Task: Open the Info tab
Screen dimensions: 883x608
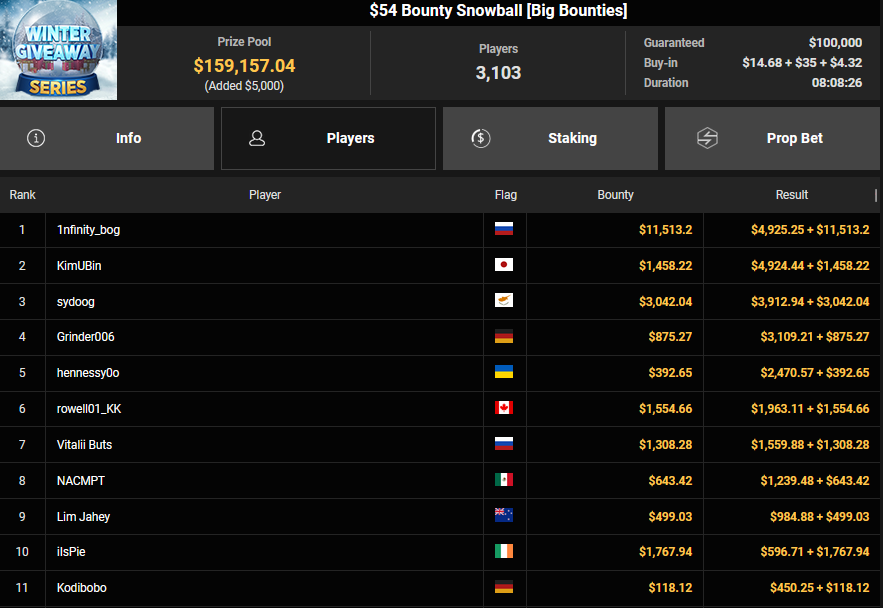Action: [x=128, y=138]
